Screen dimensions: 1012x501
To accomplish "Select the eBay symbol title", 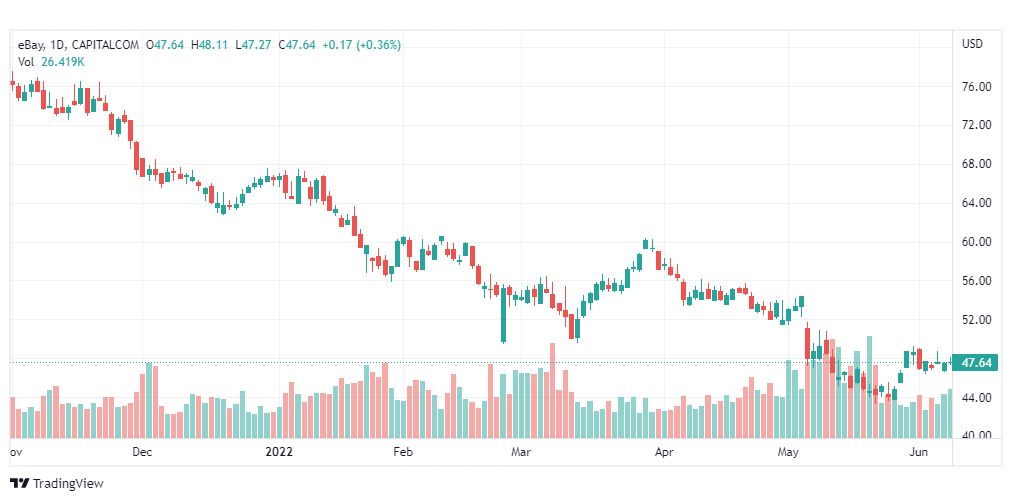I will point(30,45).
